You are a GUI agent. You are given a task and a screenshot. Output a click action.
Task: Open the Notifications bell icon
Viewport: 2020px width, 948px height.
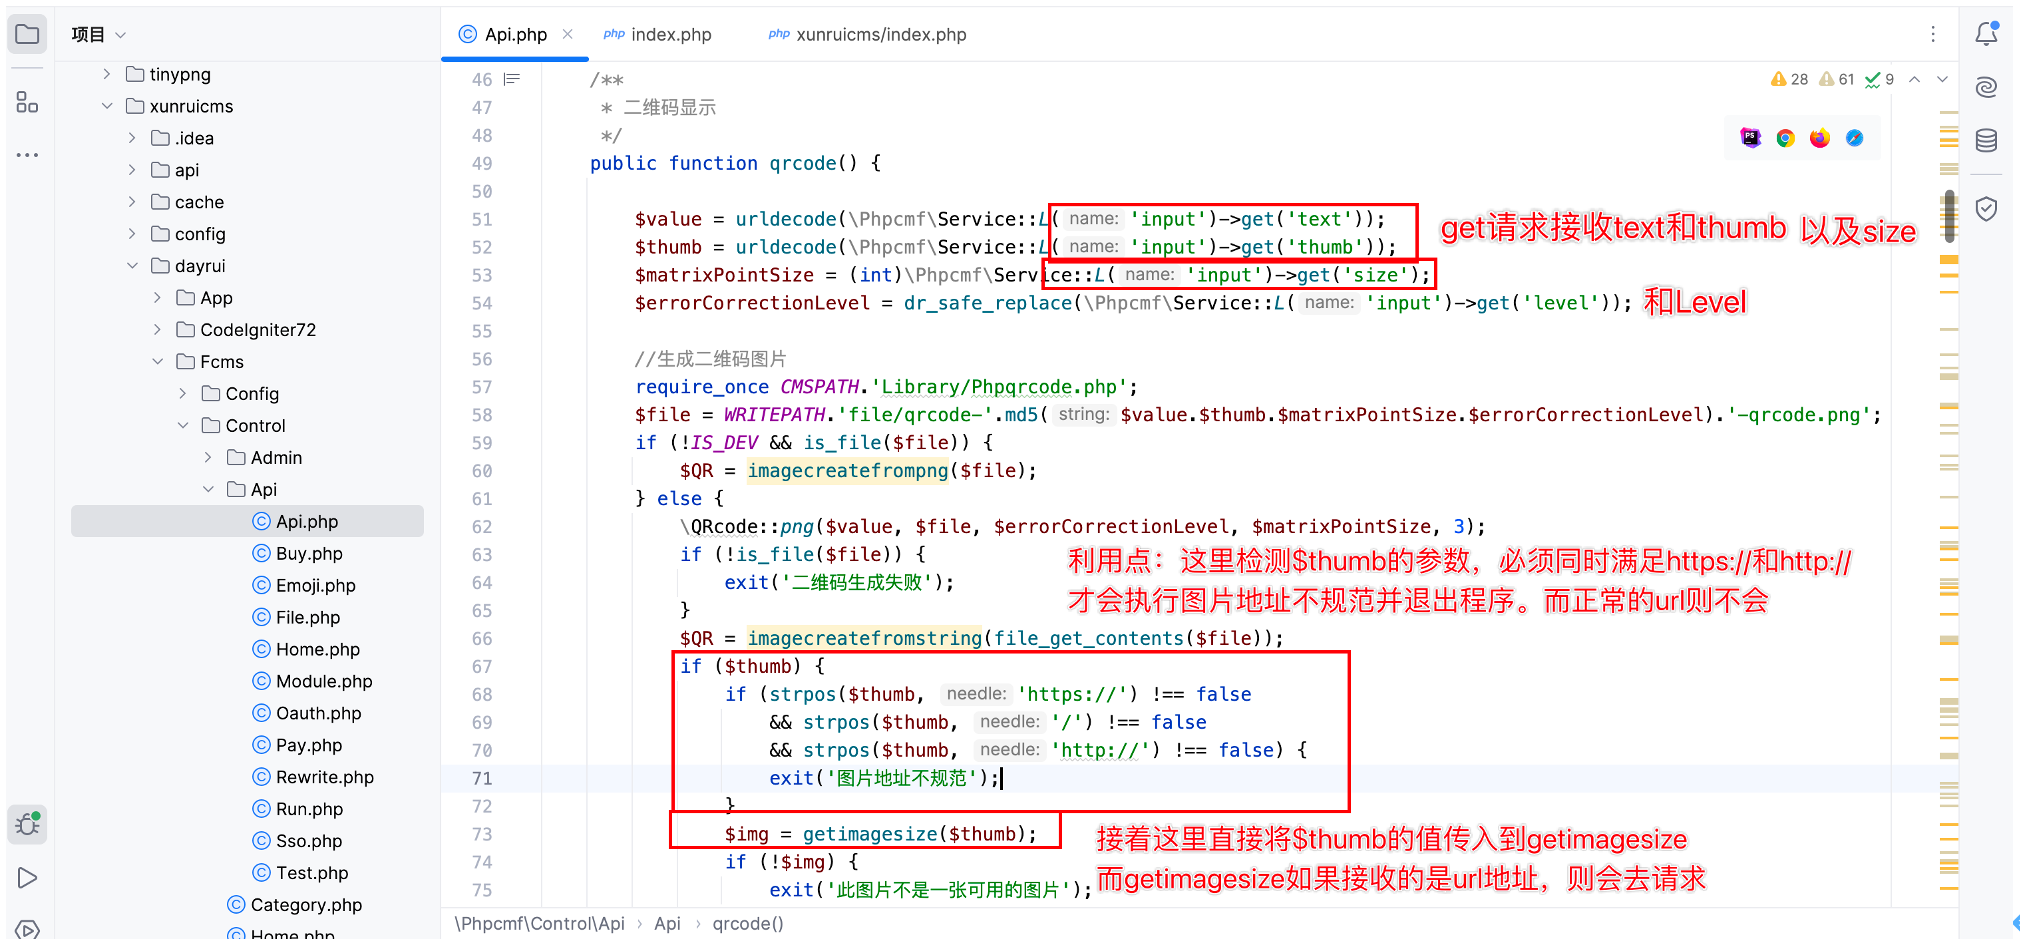1986,34
